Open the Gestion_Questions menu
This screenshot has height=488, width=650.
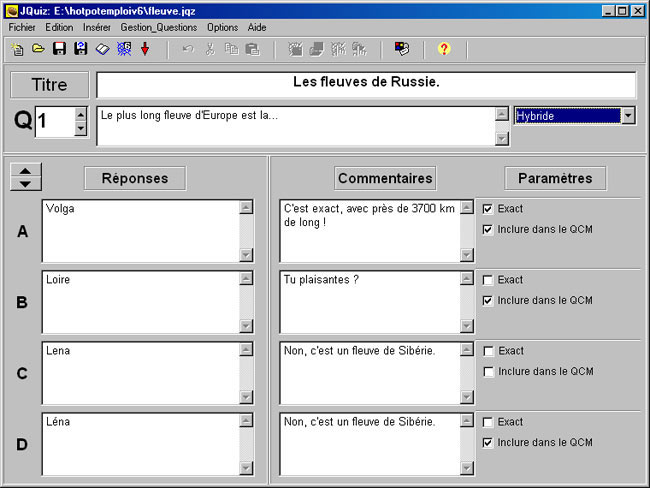click(x=159, y=27)
